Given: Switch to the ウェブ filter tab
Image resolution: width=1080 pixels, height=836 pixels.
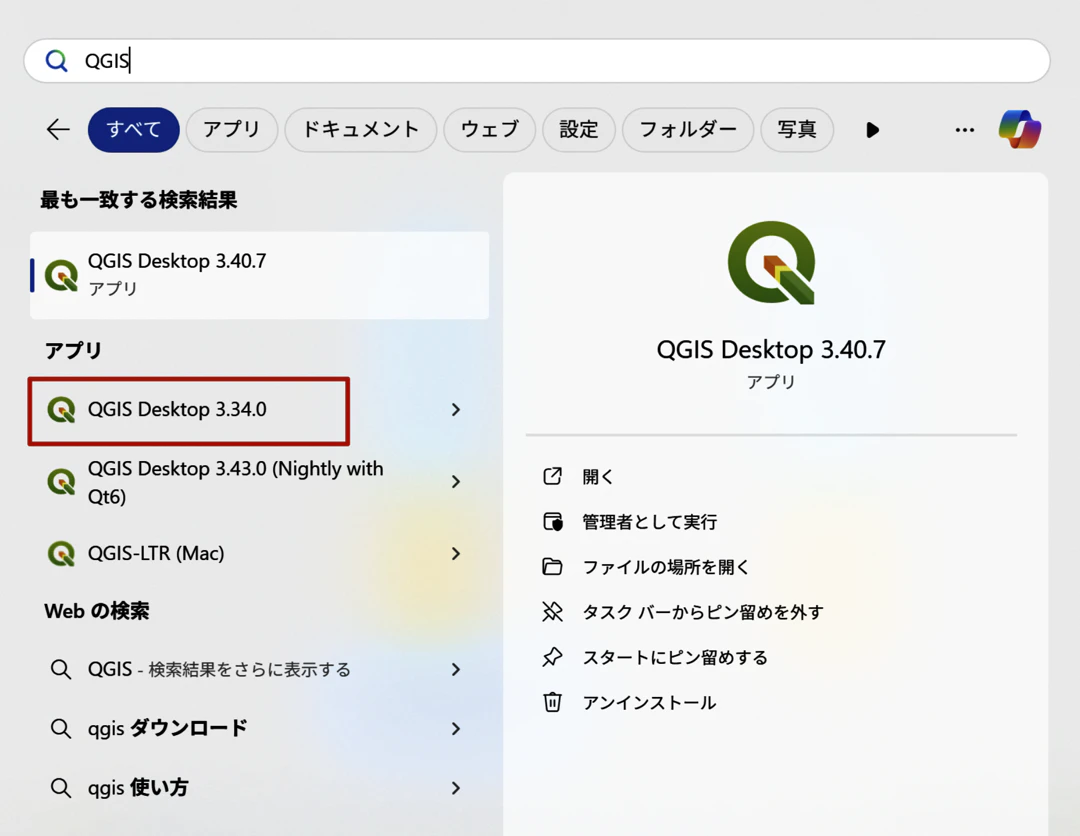Looking at the screenshot, I should (x=489, y=129).
